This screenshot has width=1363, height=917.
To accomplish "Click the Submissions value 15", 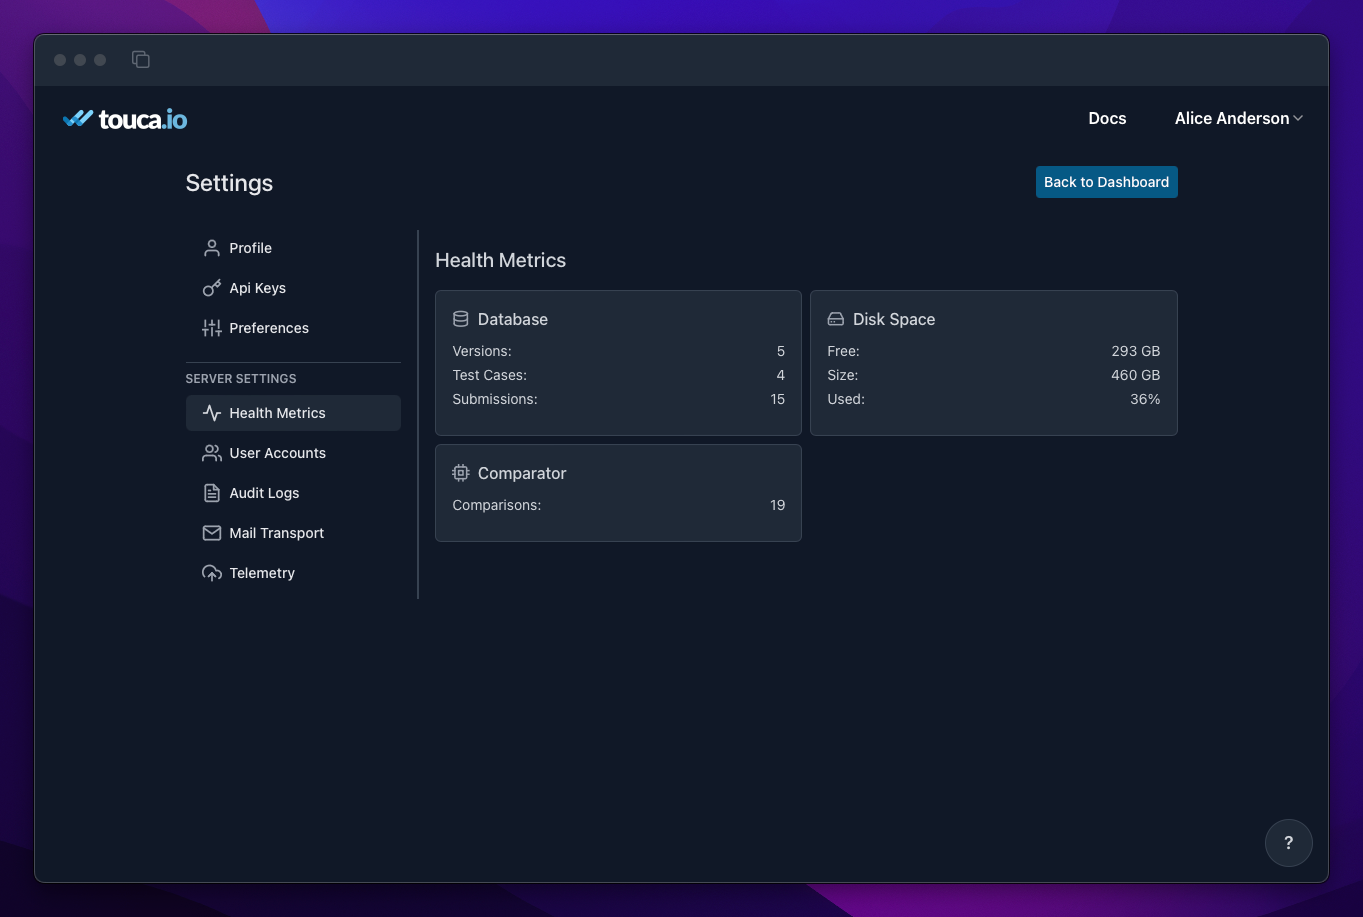I will (x=778, y=399).
